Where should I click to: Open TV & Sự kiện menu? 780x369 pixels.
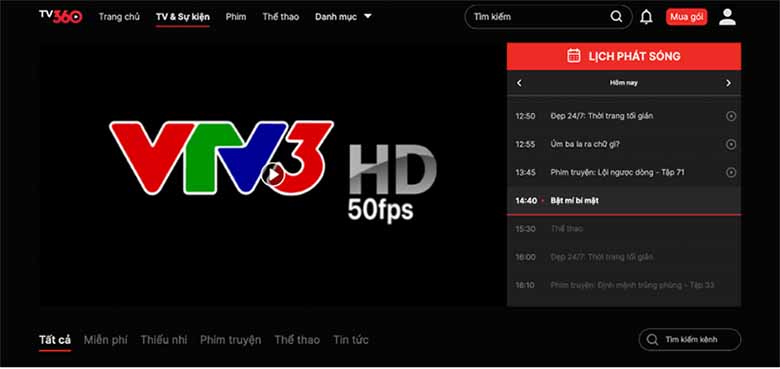183,16
